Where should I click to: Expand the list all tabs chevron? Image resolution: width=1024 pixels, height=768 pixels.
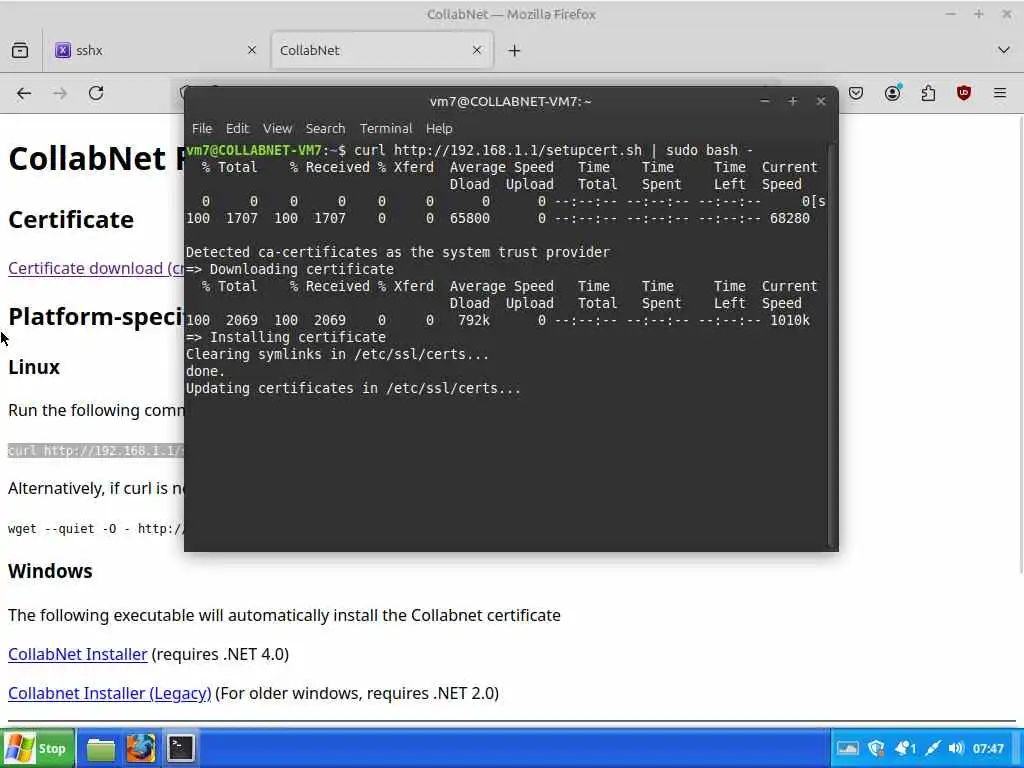tap(1004, 50)
